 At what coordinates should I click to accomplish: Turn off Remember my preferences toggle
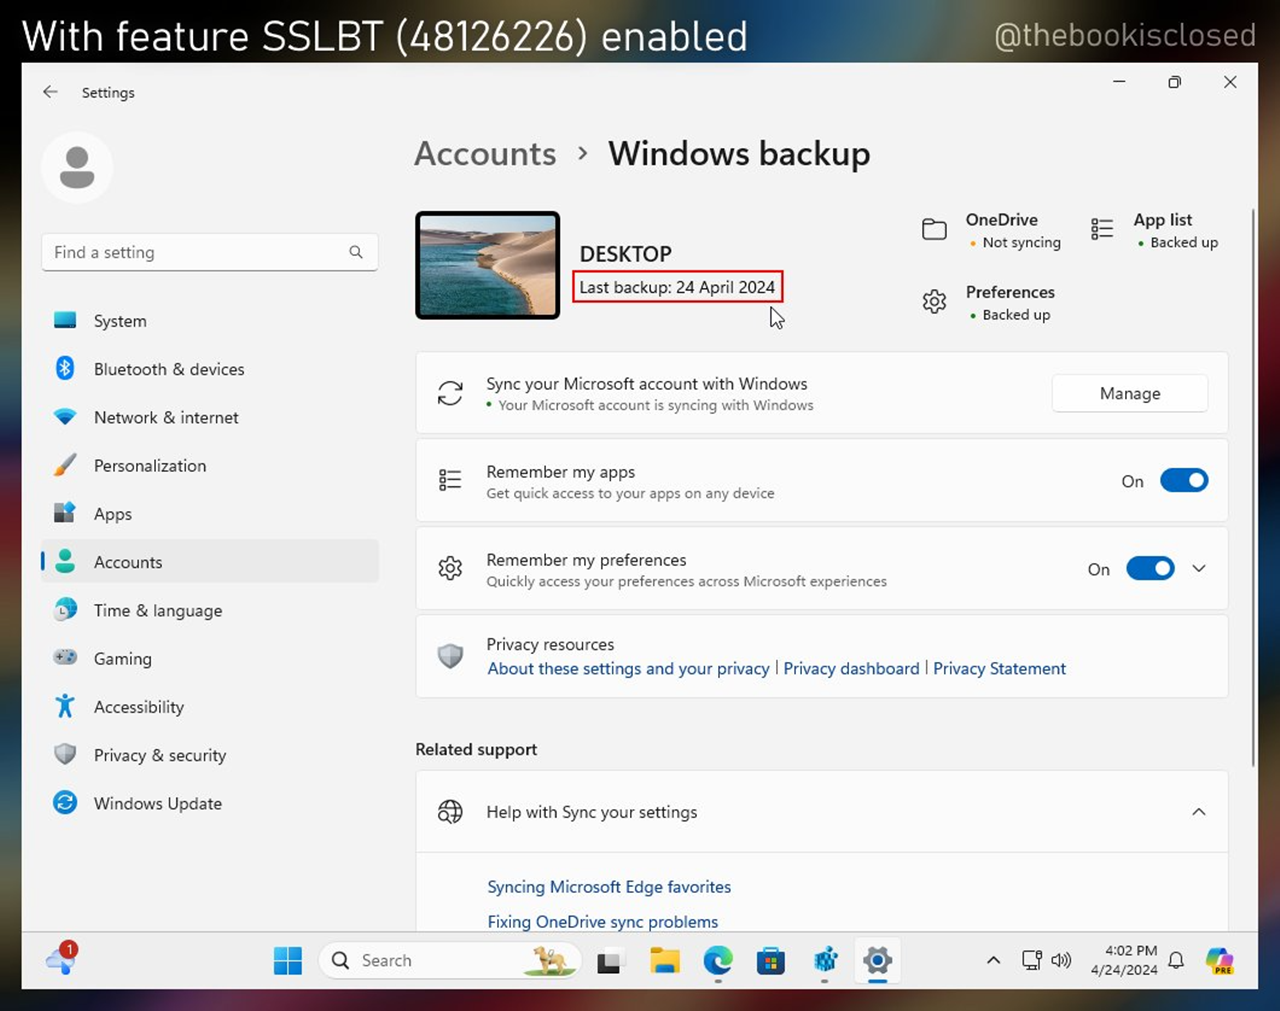tap(1150, 569)
